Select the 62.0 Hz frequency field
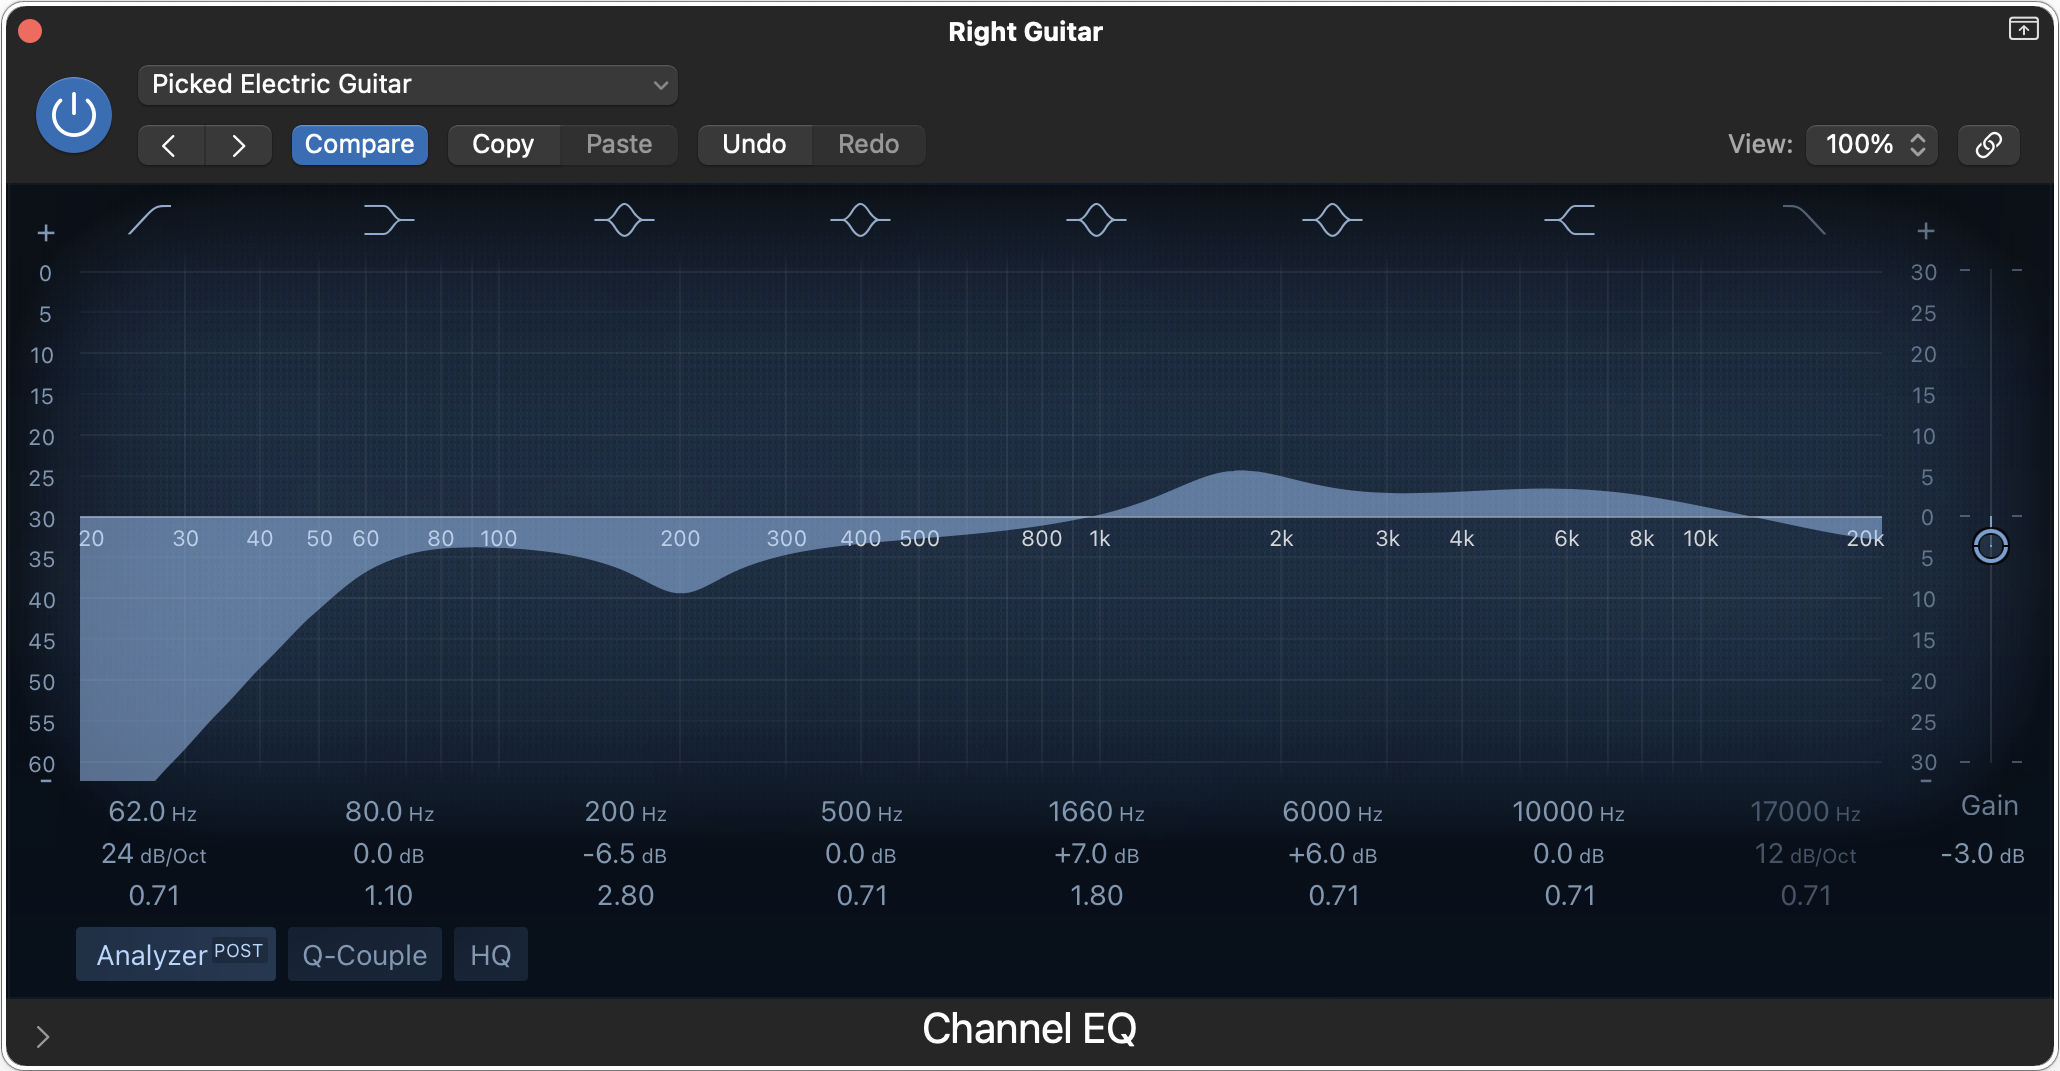 coord(153,812)
